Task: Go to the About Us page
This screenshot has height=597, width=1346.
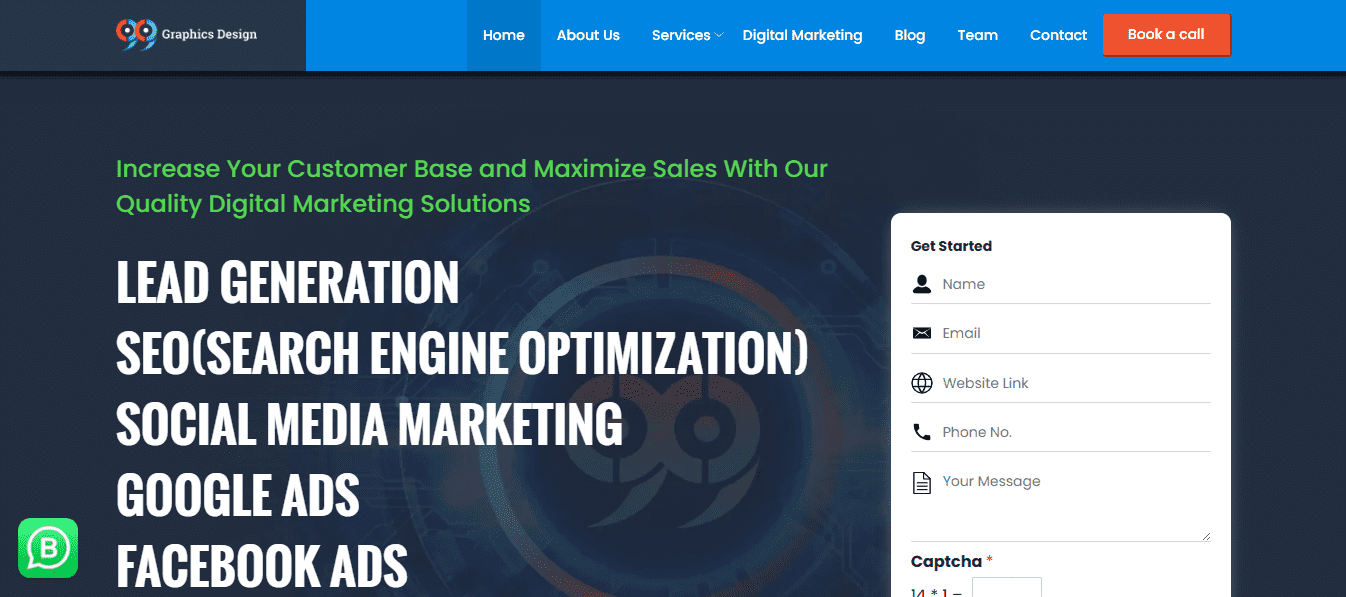Action: pos(588,35)
